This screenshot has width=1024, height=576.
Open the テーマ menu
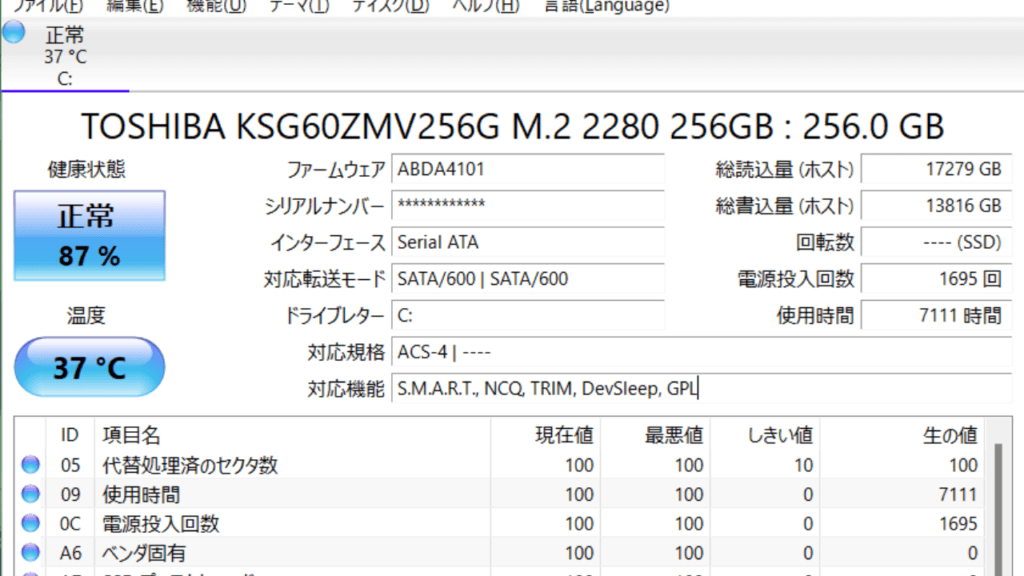298,6
